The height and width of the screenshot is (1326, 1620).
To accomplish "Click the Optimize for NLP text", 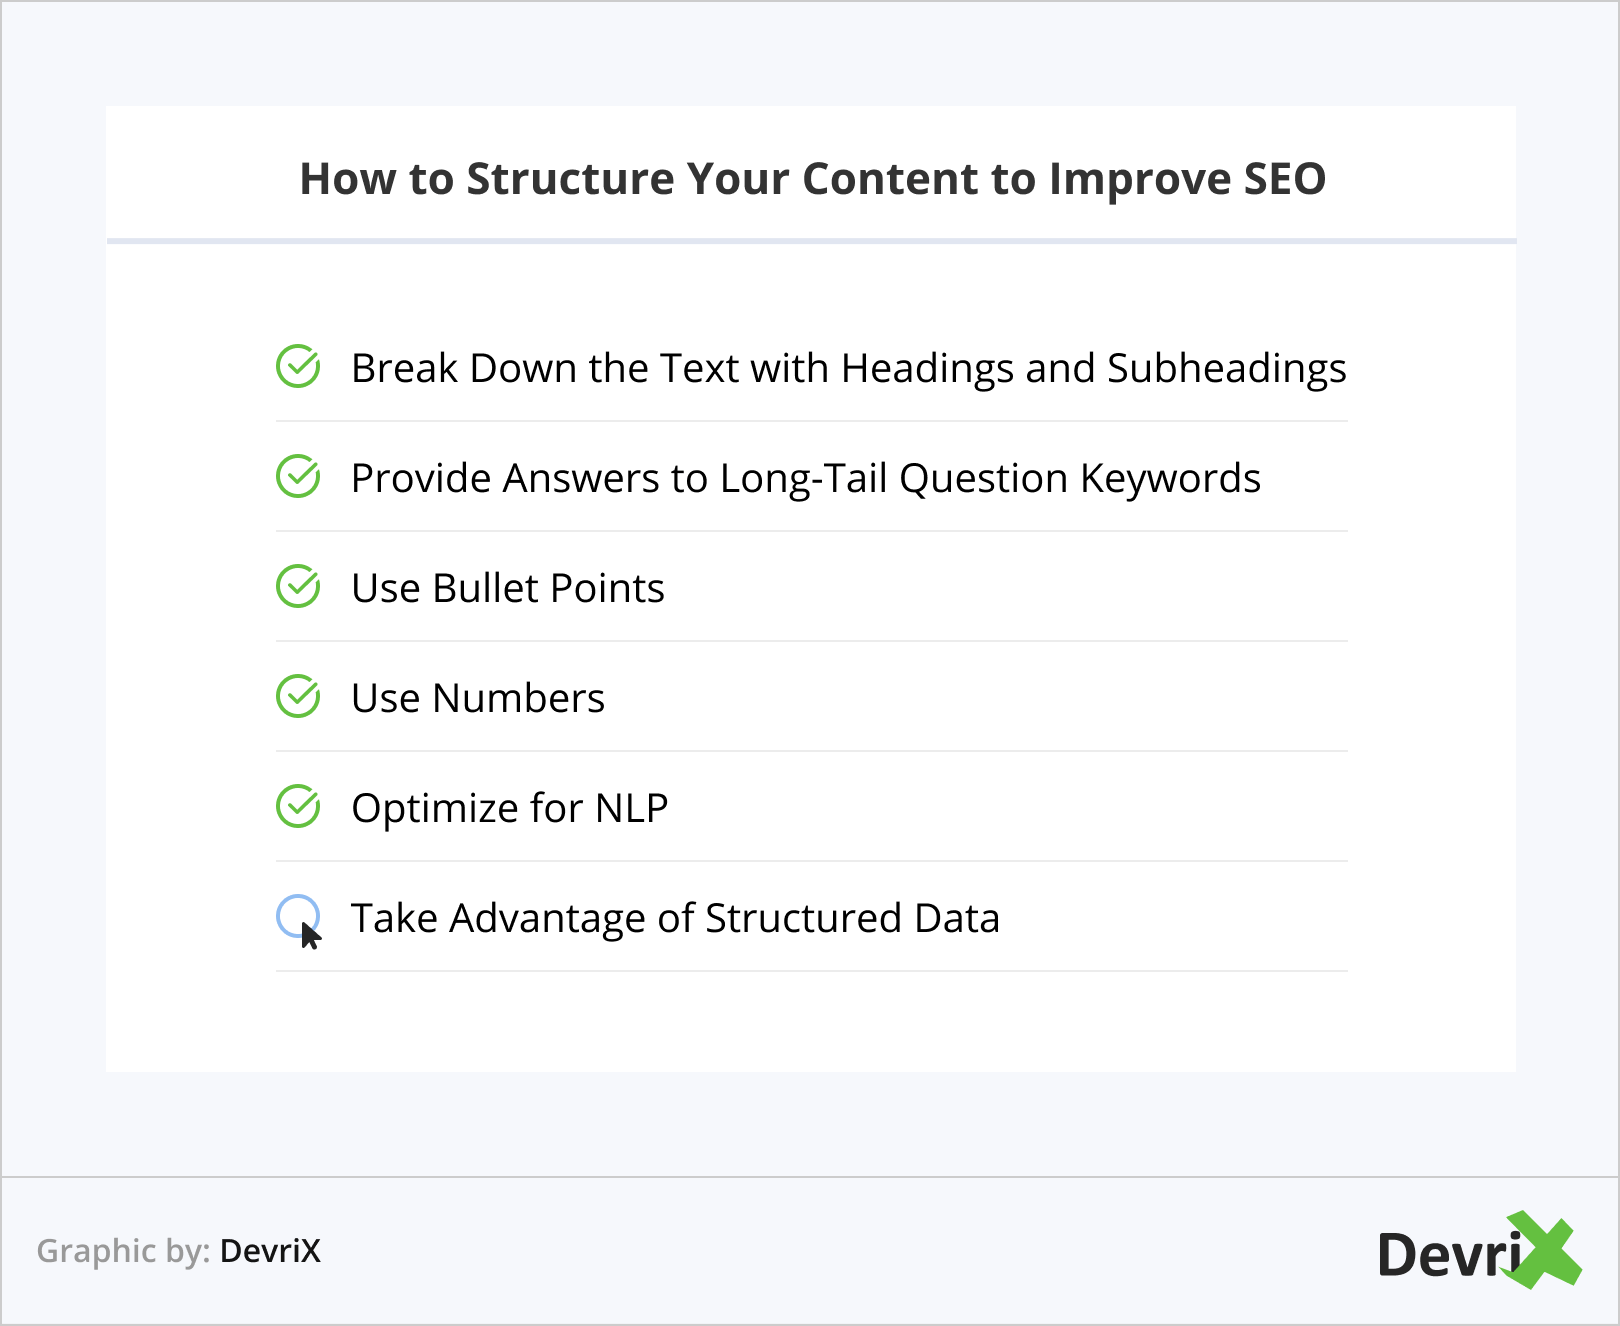I will [x=509, y=808].
